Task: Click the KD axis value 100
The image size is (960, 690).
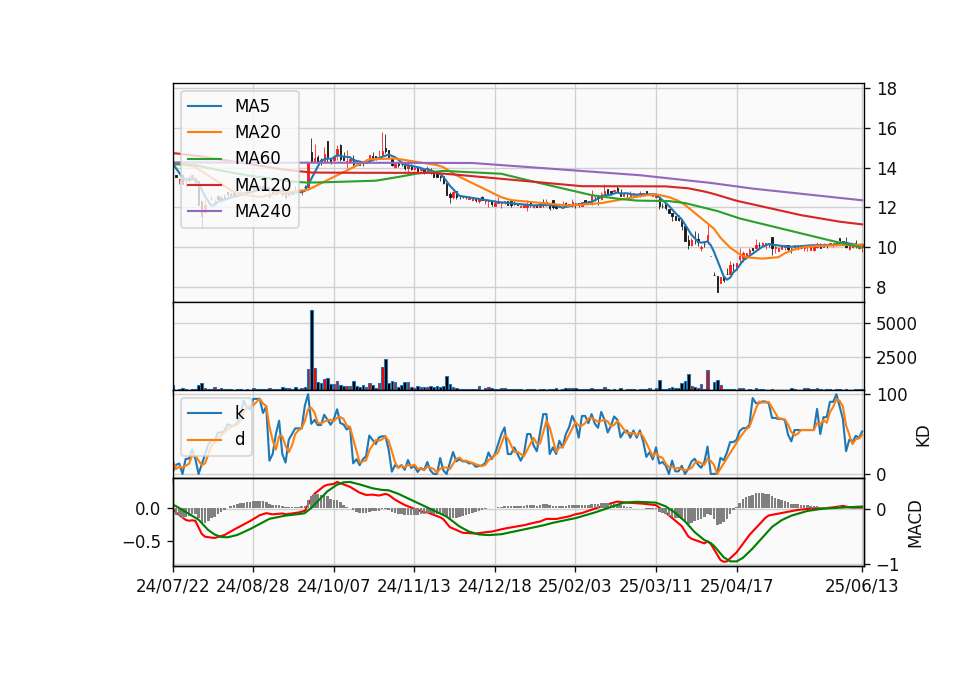Action: coord(892,395)
